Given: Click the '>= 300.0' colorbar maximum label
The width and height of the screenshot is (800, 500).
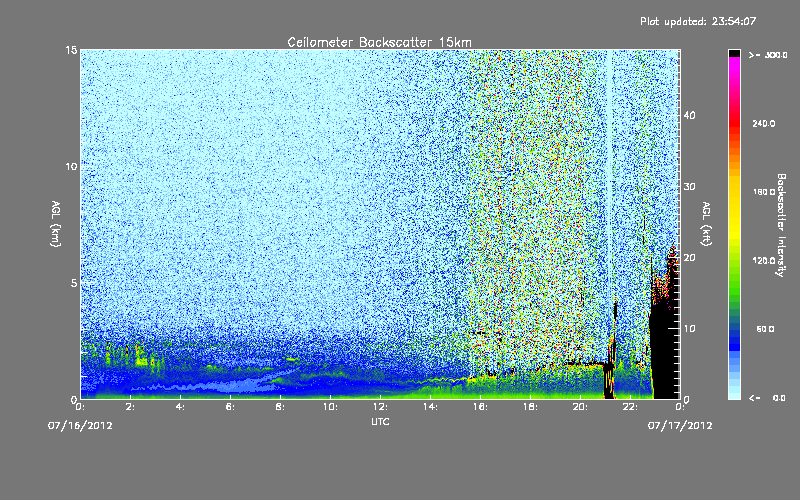Looking at the screenshot, I should pyautogui.click(x=768, y=55).
